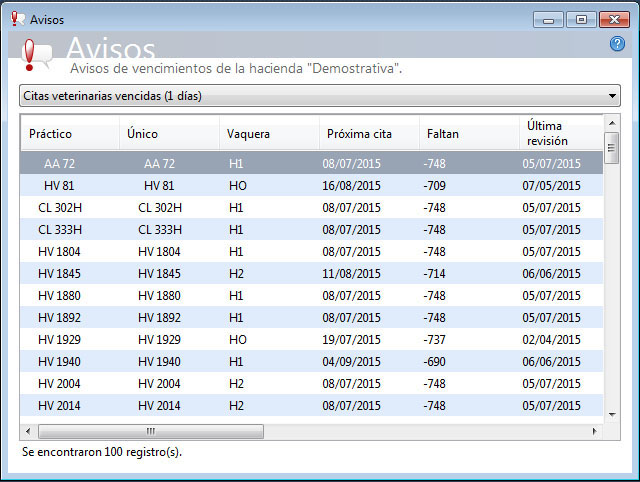
Task: Click the horizontal scrollbar thumb
Action: pos(151,431)
